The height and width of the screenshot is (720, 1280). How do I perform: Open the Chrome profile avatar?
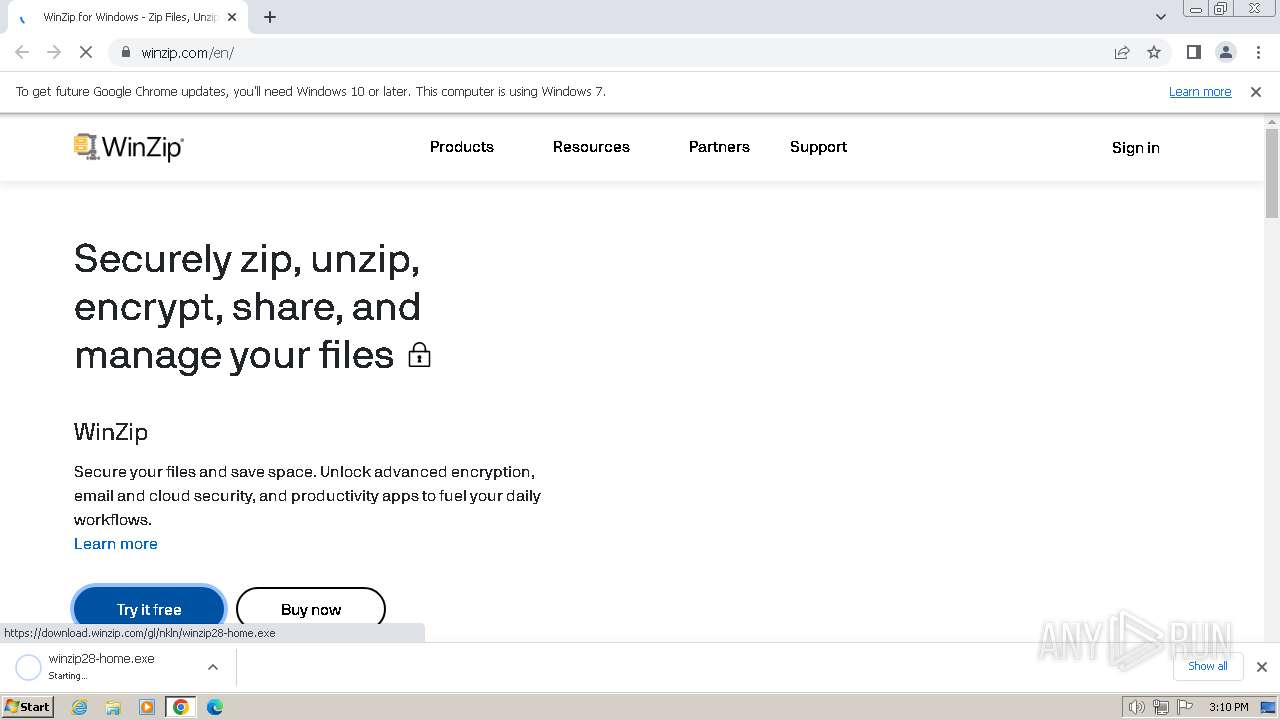point(1226,52)
